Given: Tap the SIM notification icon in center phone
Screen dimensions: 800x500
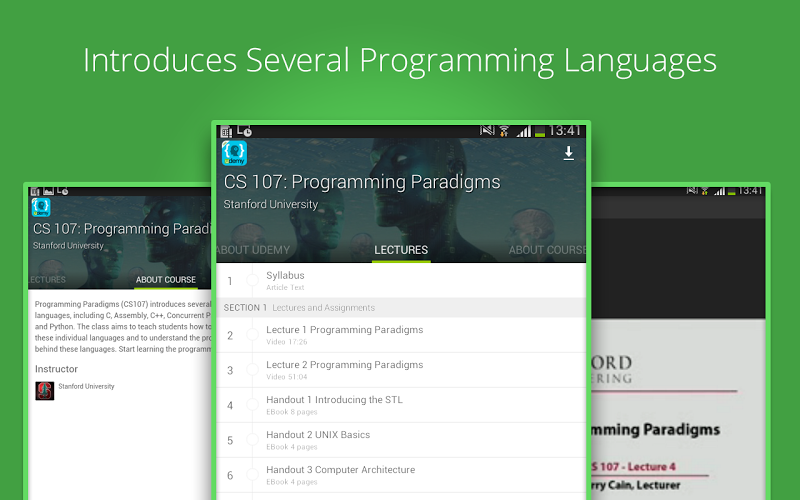Looking at the screenshot, I should (x=227, y=132).
